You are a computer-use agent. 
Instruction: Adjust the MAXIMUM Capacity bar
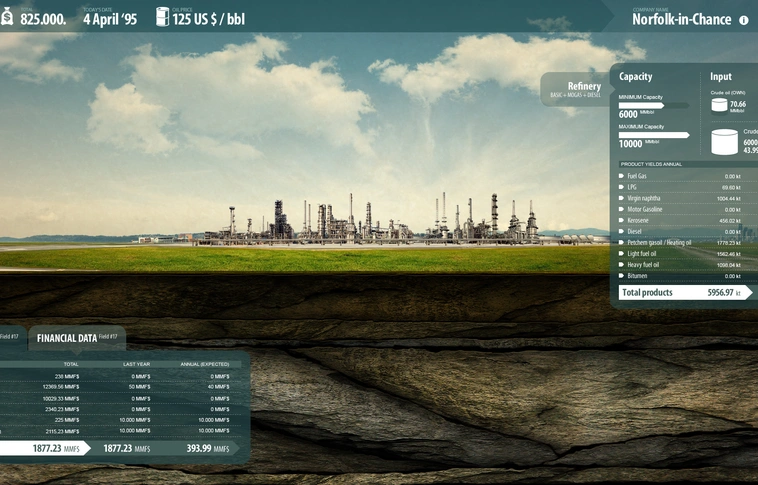[654, 135]
